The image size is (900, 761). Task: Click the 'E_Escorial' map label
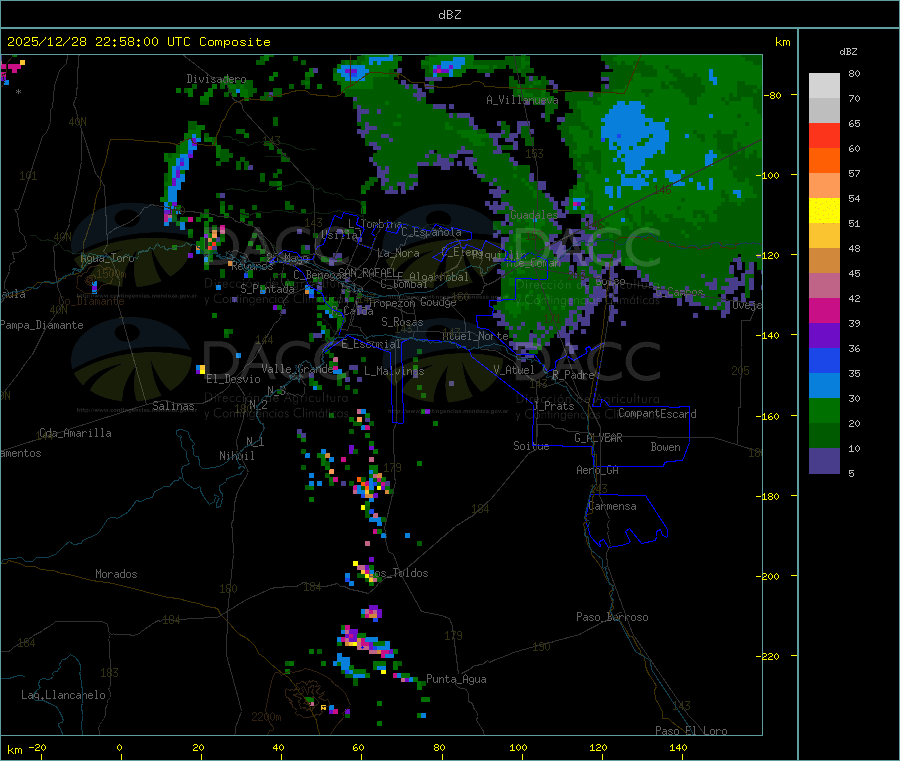pos(371,344)
